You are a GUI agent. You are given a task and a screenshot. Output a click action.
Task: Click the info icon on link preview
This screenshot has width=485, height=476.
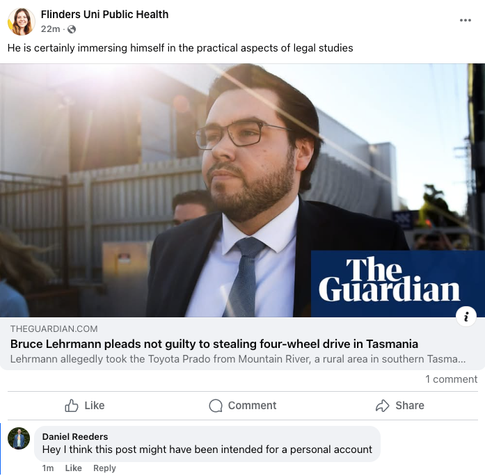(466, 316)
